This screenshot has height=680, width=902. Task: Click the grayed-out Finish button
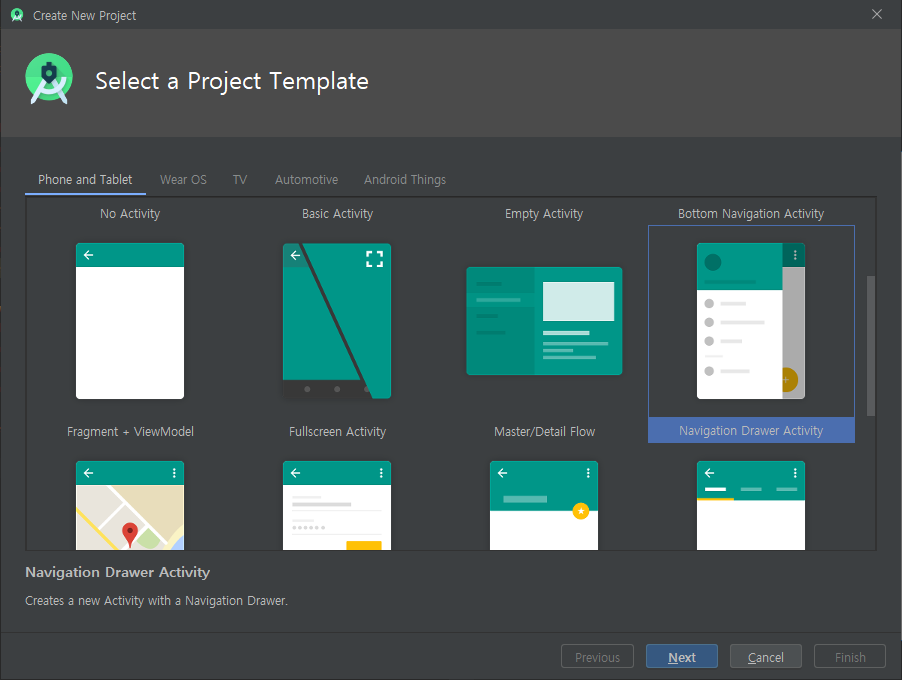(850, 656)
